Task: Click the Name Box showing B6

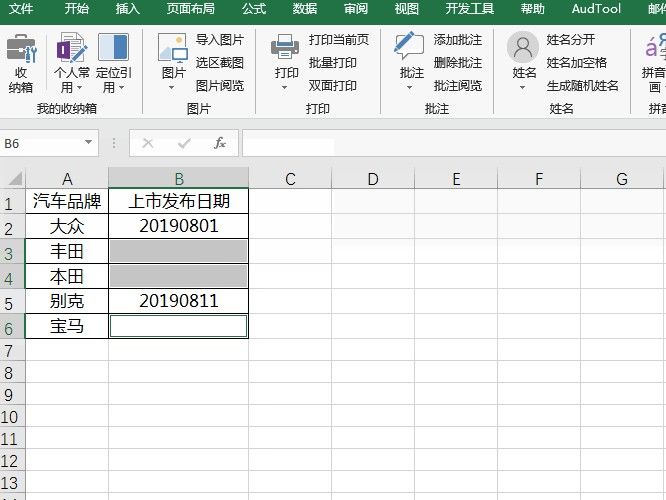Action: click(x=49, y=143)
